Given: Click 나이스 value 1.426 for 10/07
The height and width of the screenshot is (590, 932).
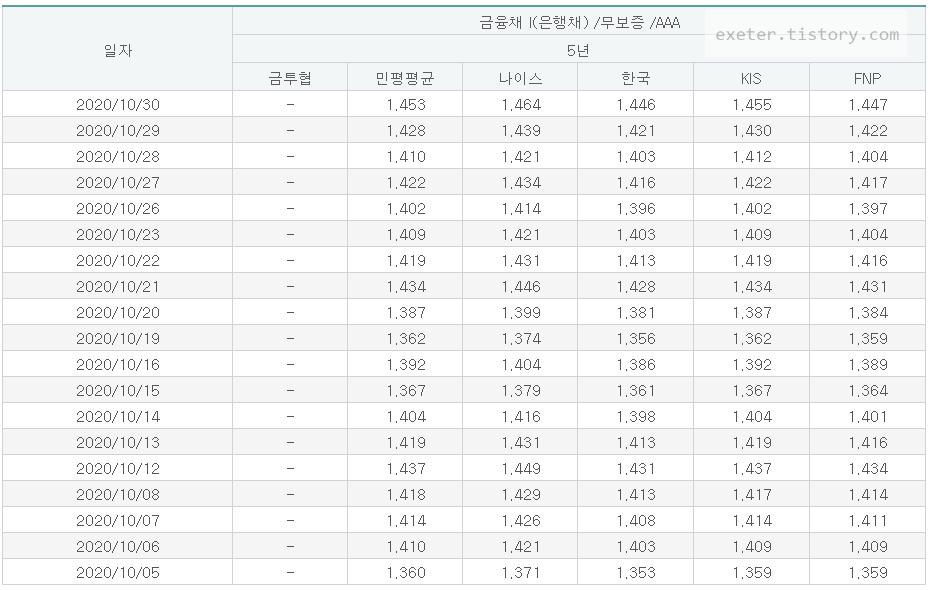Looking at the screenshot, I should pos(521,521).
